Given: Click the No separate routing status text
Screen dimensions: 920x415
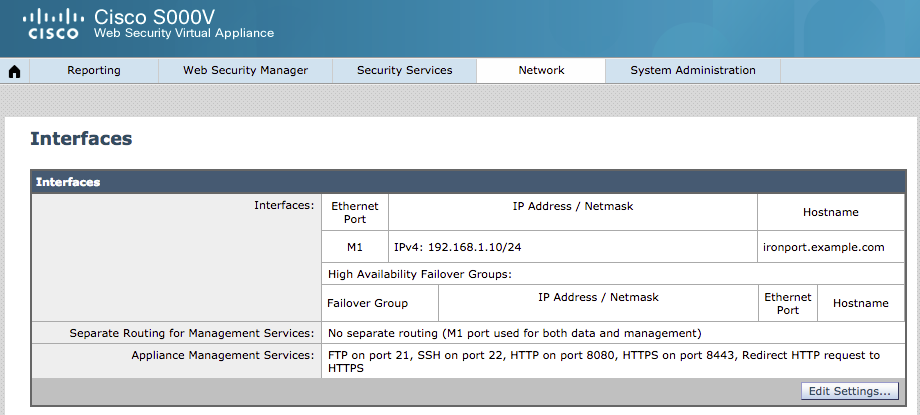Looking at the screenshot, I should (514, 333).
